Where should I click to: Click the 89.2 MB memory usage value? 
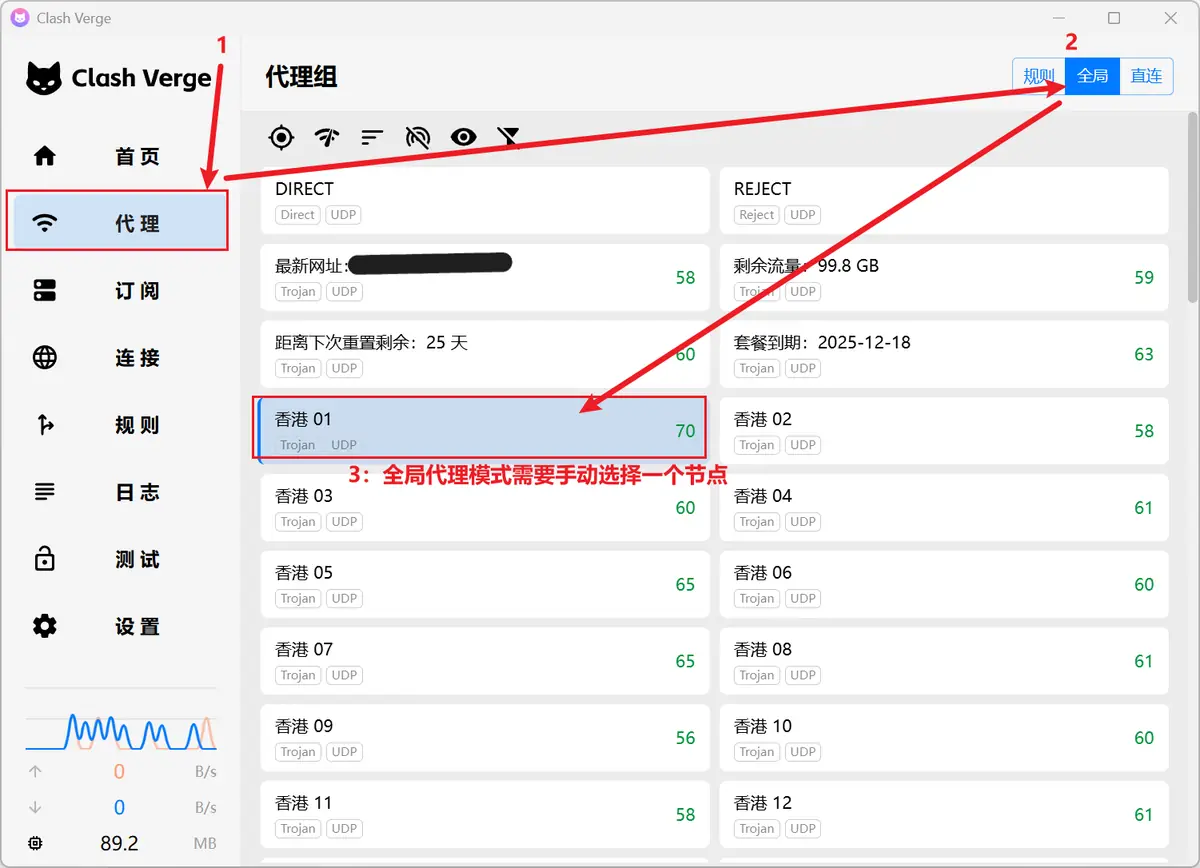tap(119, 843)
